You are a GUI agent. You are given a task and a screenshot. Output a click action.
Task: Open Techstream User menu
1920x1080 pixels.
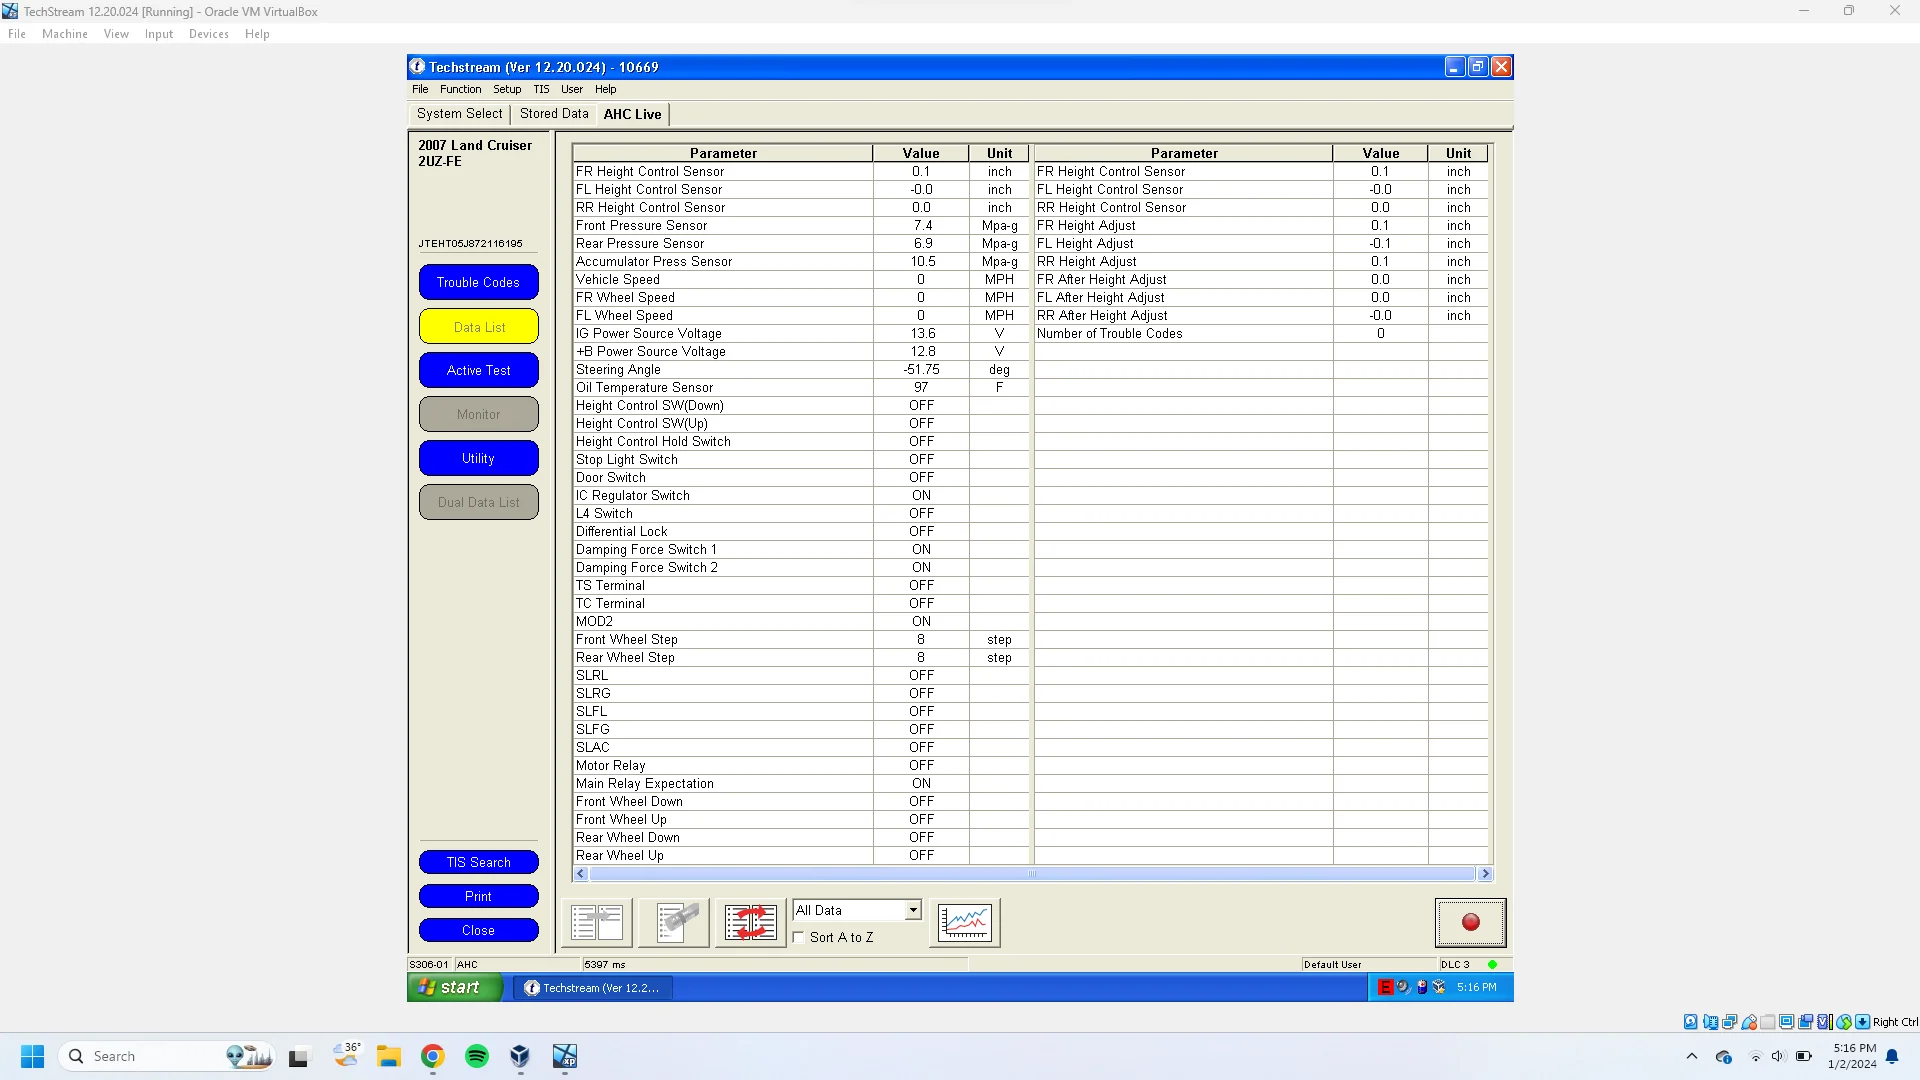[x=572, y=89]
